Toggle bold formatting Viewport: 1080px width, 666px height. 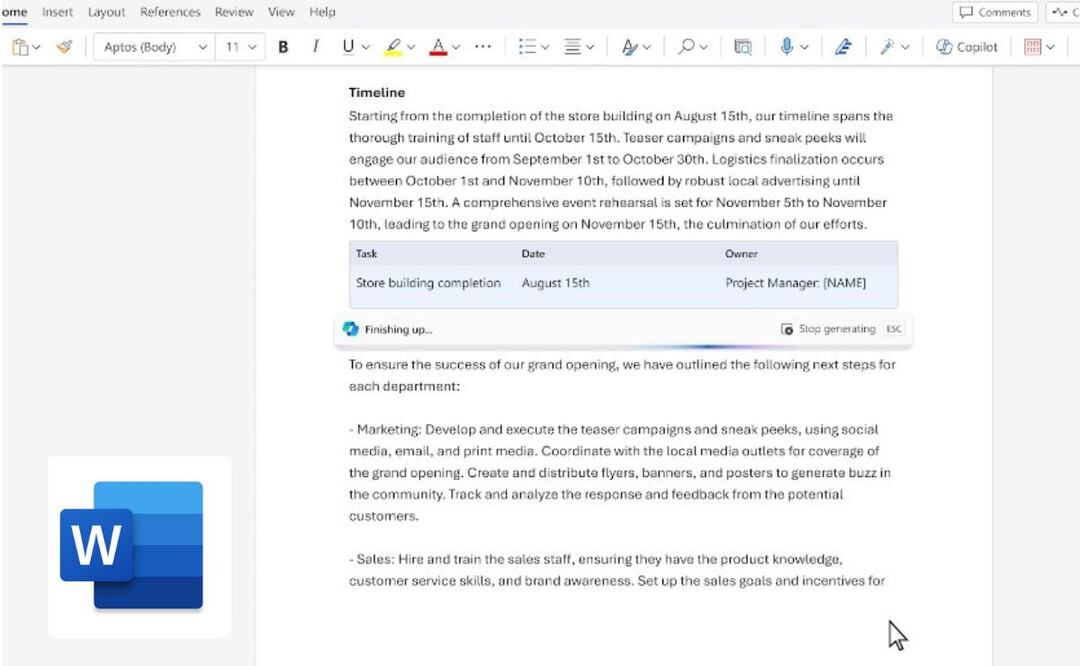[x=283, y=47]
